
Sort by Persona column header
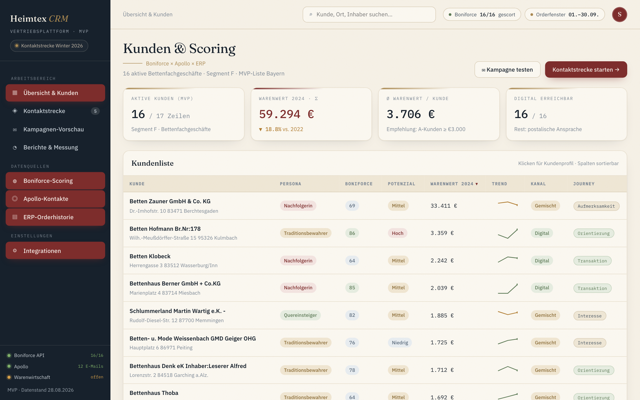[290, 184]
